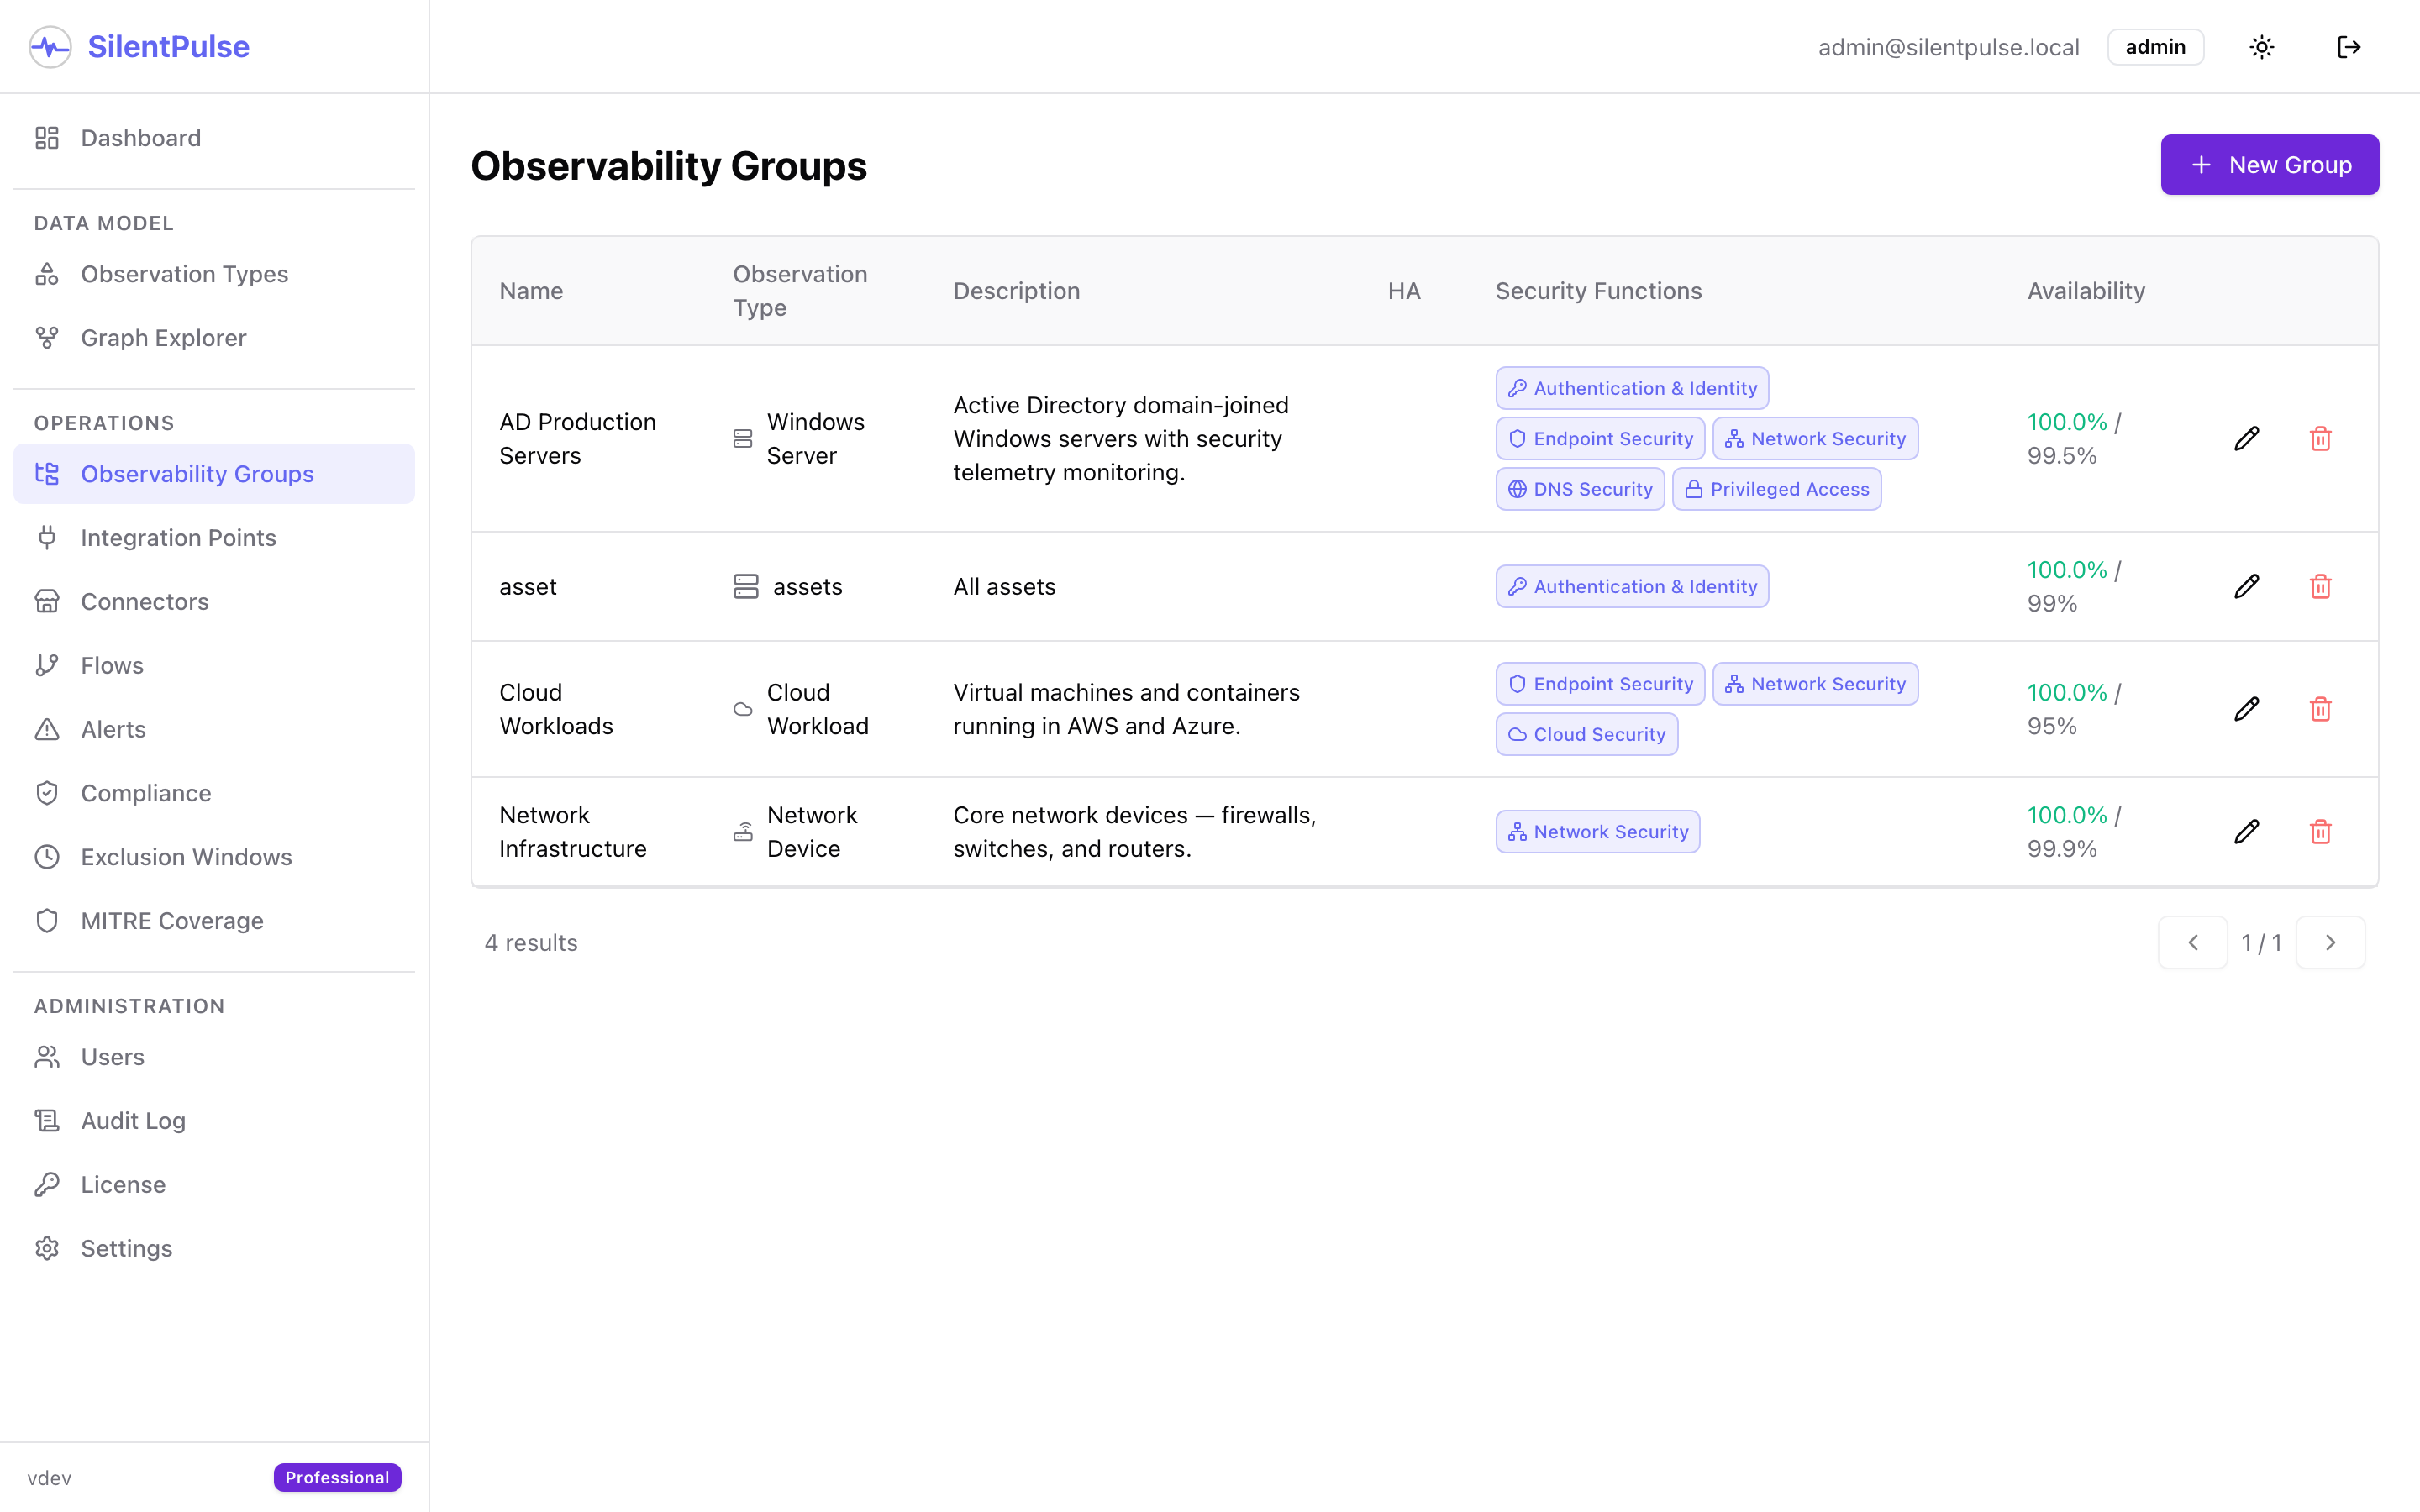Click Network Security tag on Network Infrastructure row

[1598, 832]
